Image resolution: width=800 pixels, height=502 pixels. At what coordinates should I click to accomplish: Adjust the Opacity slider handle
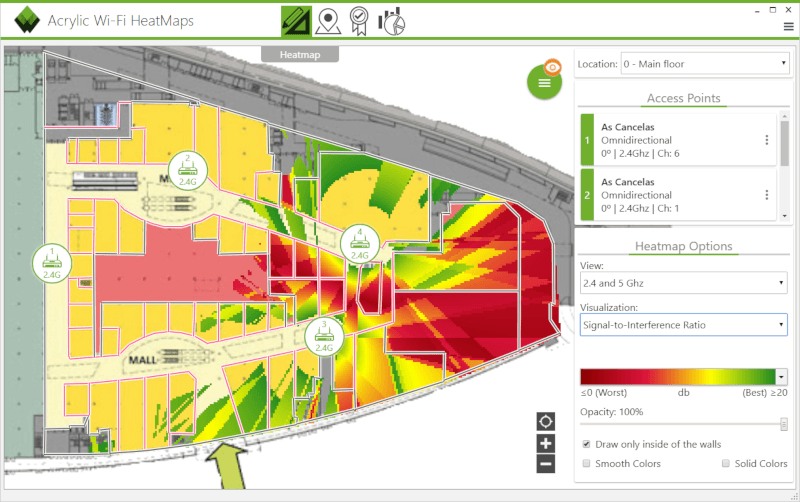tap(784, 424)
